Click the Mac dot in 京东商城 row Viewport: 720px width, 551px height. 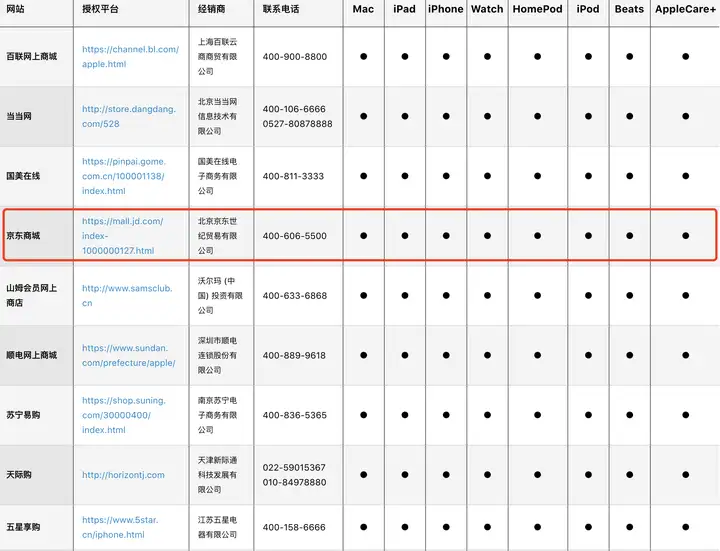point(363,236)
